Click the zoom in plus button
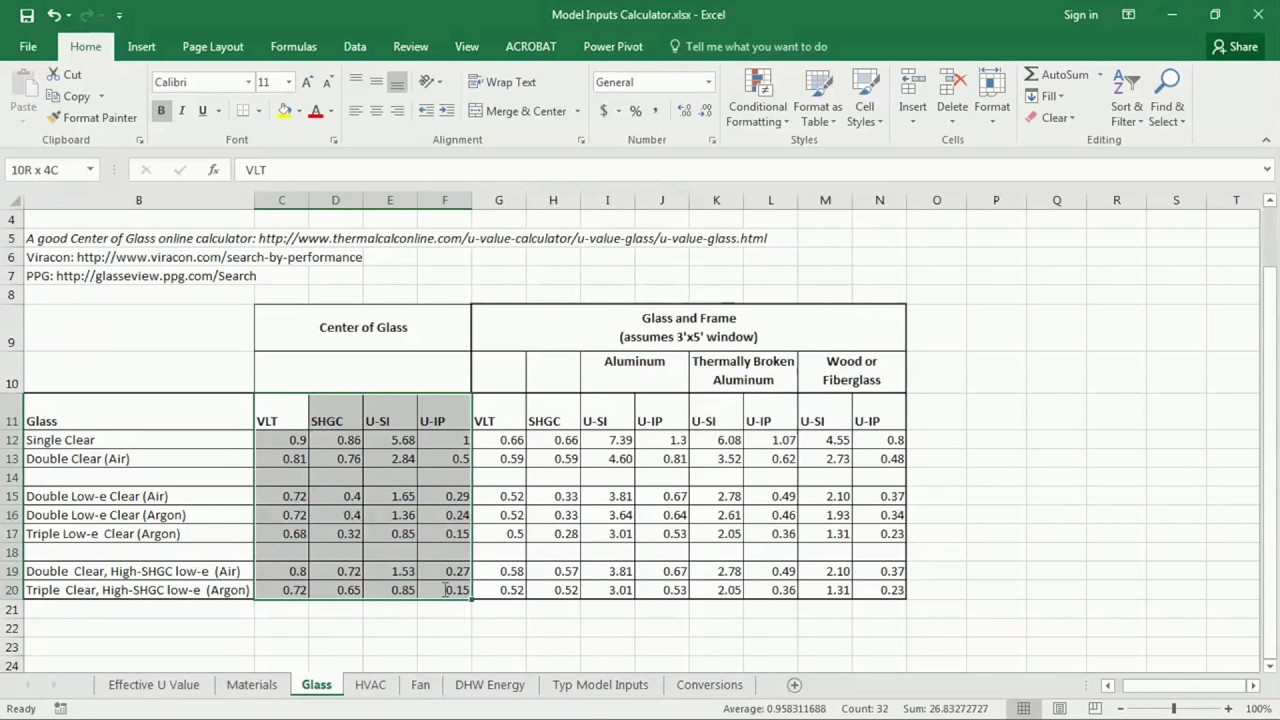Screen dimensions: 1280x720 [x=1228, y=709]
